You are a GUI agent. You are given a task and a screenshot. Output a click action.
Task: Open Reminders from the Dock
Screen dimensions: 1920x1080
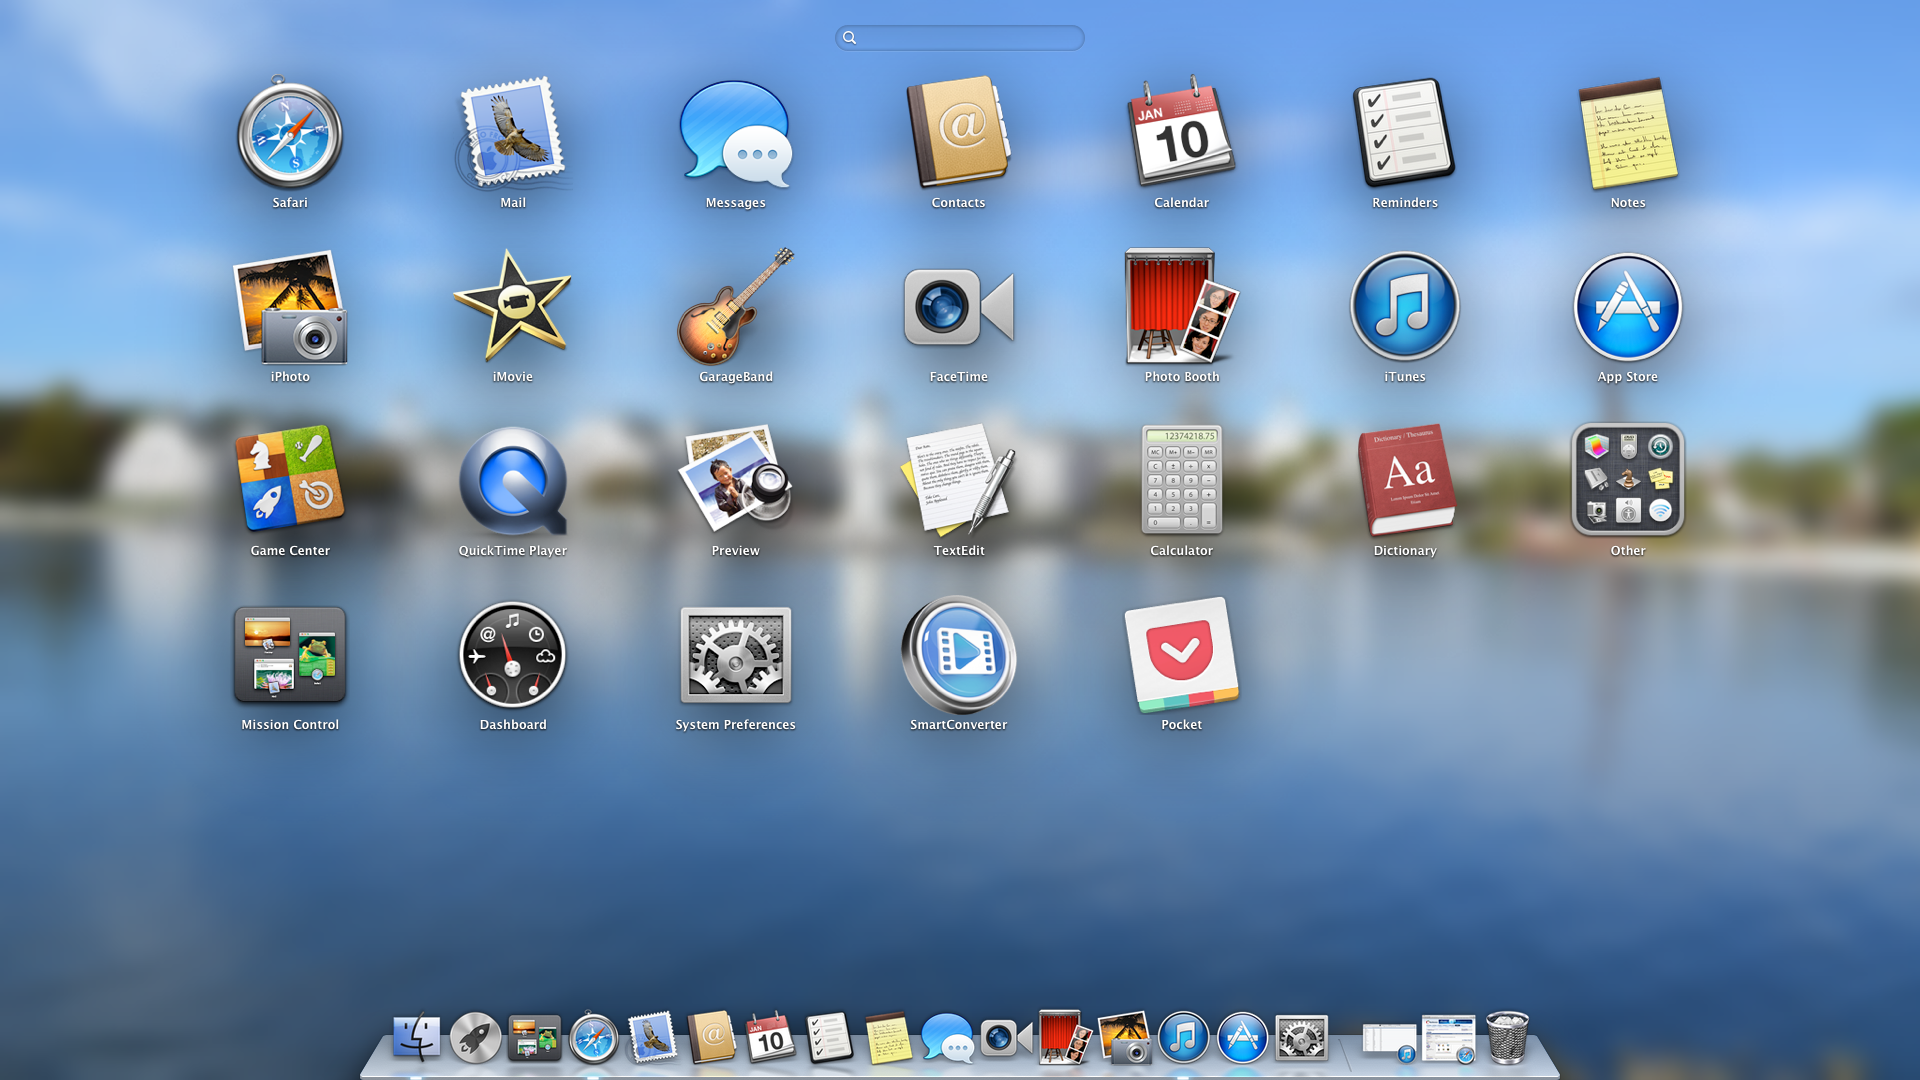[829, 1037]
